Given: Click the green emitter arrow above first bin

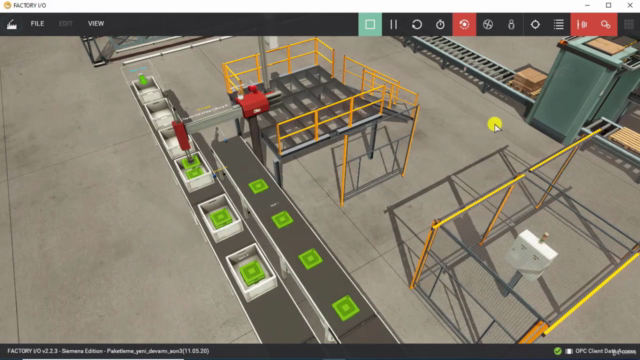Looking at the screenshot, I should 142,79.
